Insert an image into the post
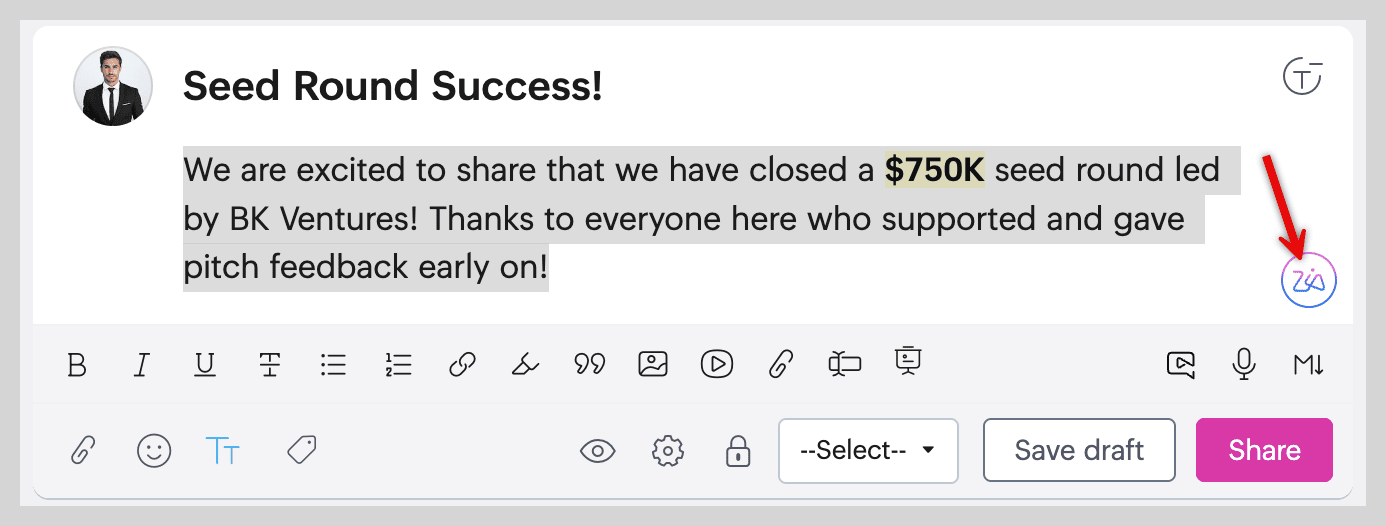 [x=653, y=364]
